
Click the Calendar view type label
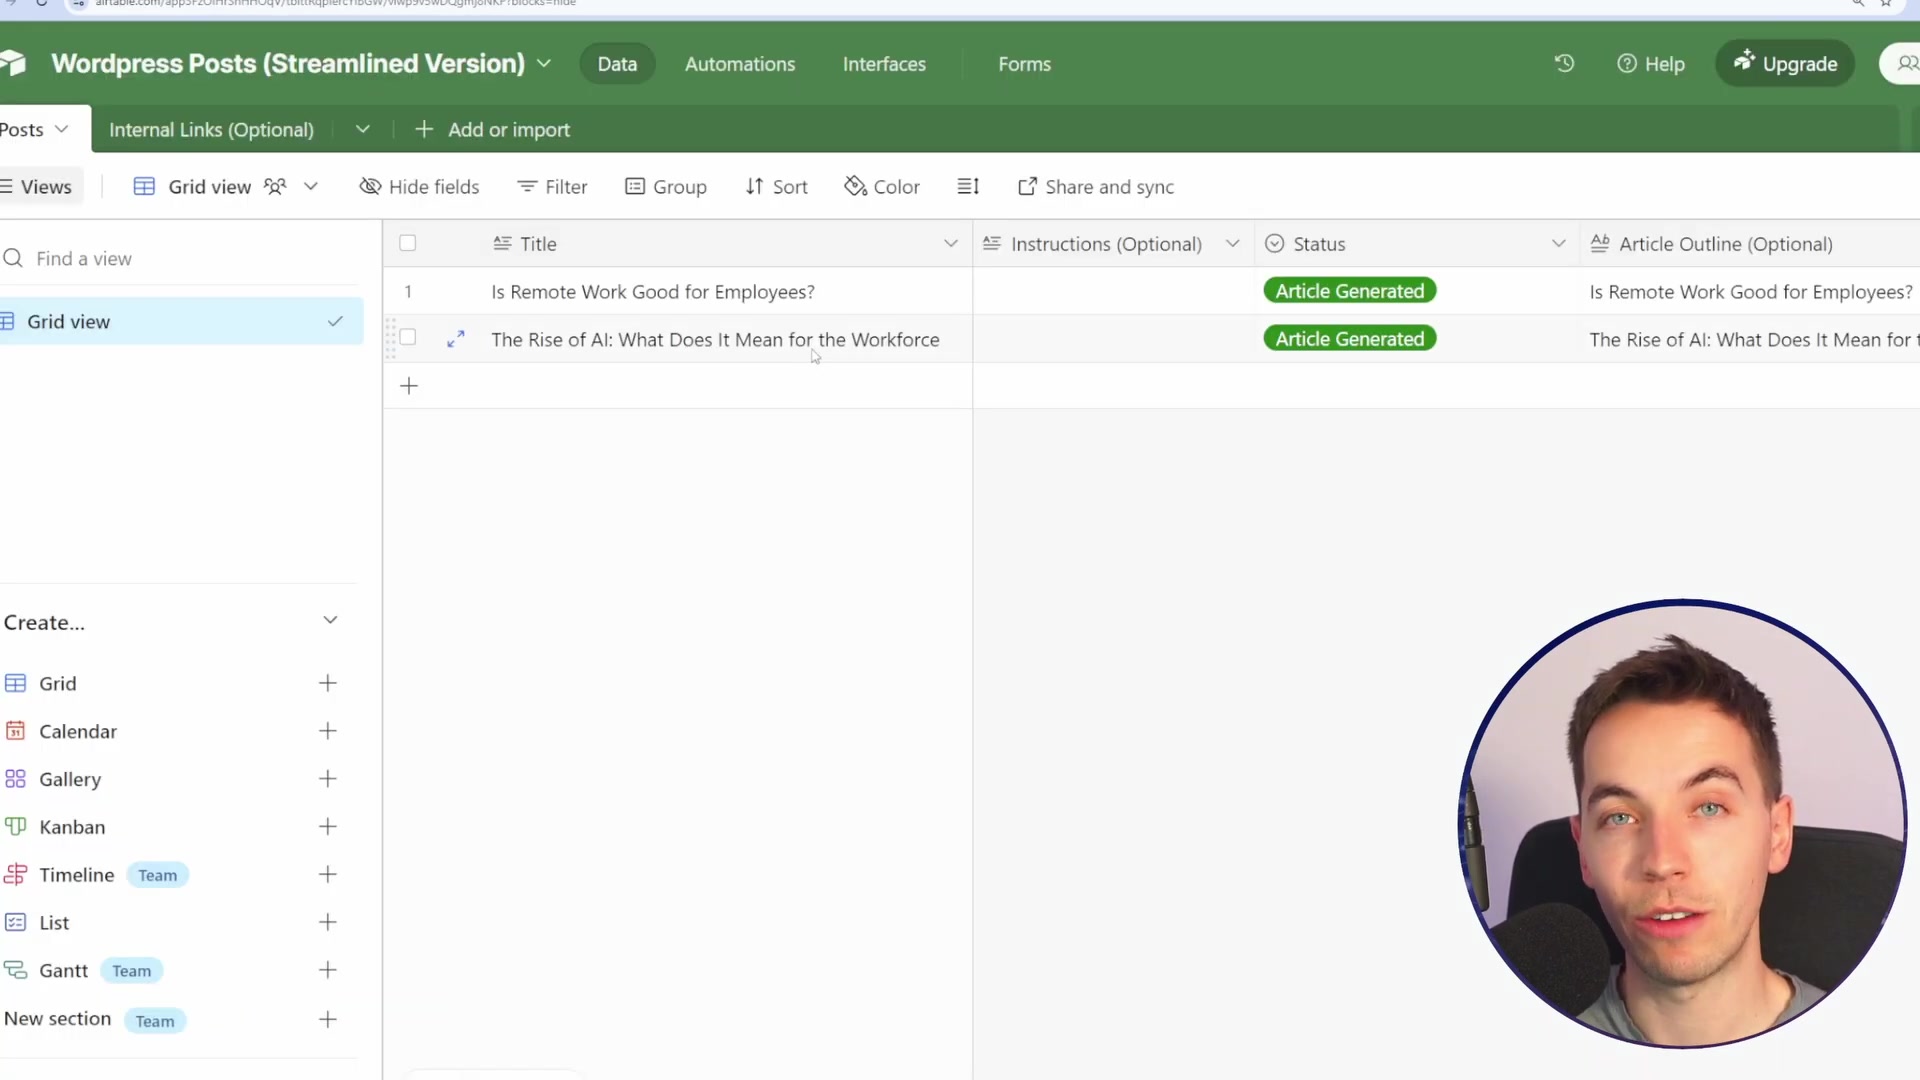78,732
